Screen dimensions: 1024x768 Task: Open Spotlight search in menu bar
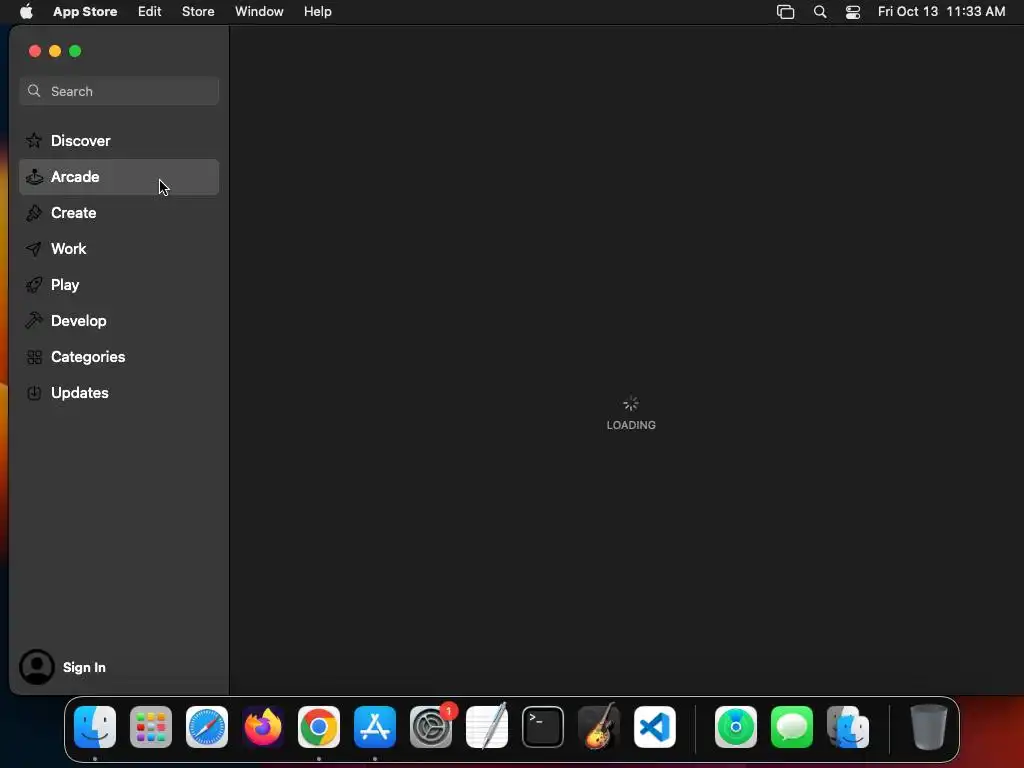click(x=820, y=12)
